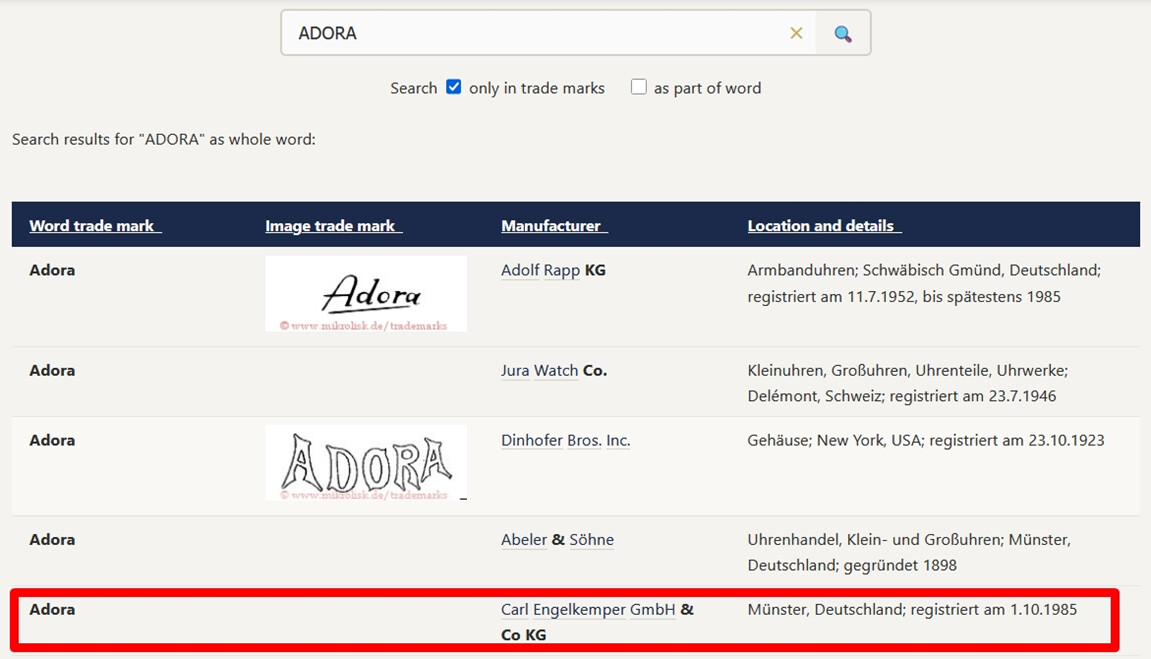Sort by Manufacturer column header
This screenshot has width=1151, height=659.
554,225
